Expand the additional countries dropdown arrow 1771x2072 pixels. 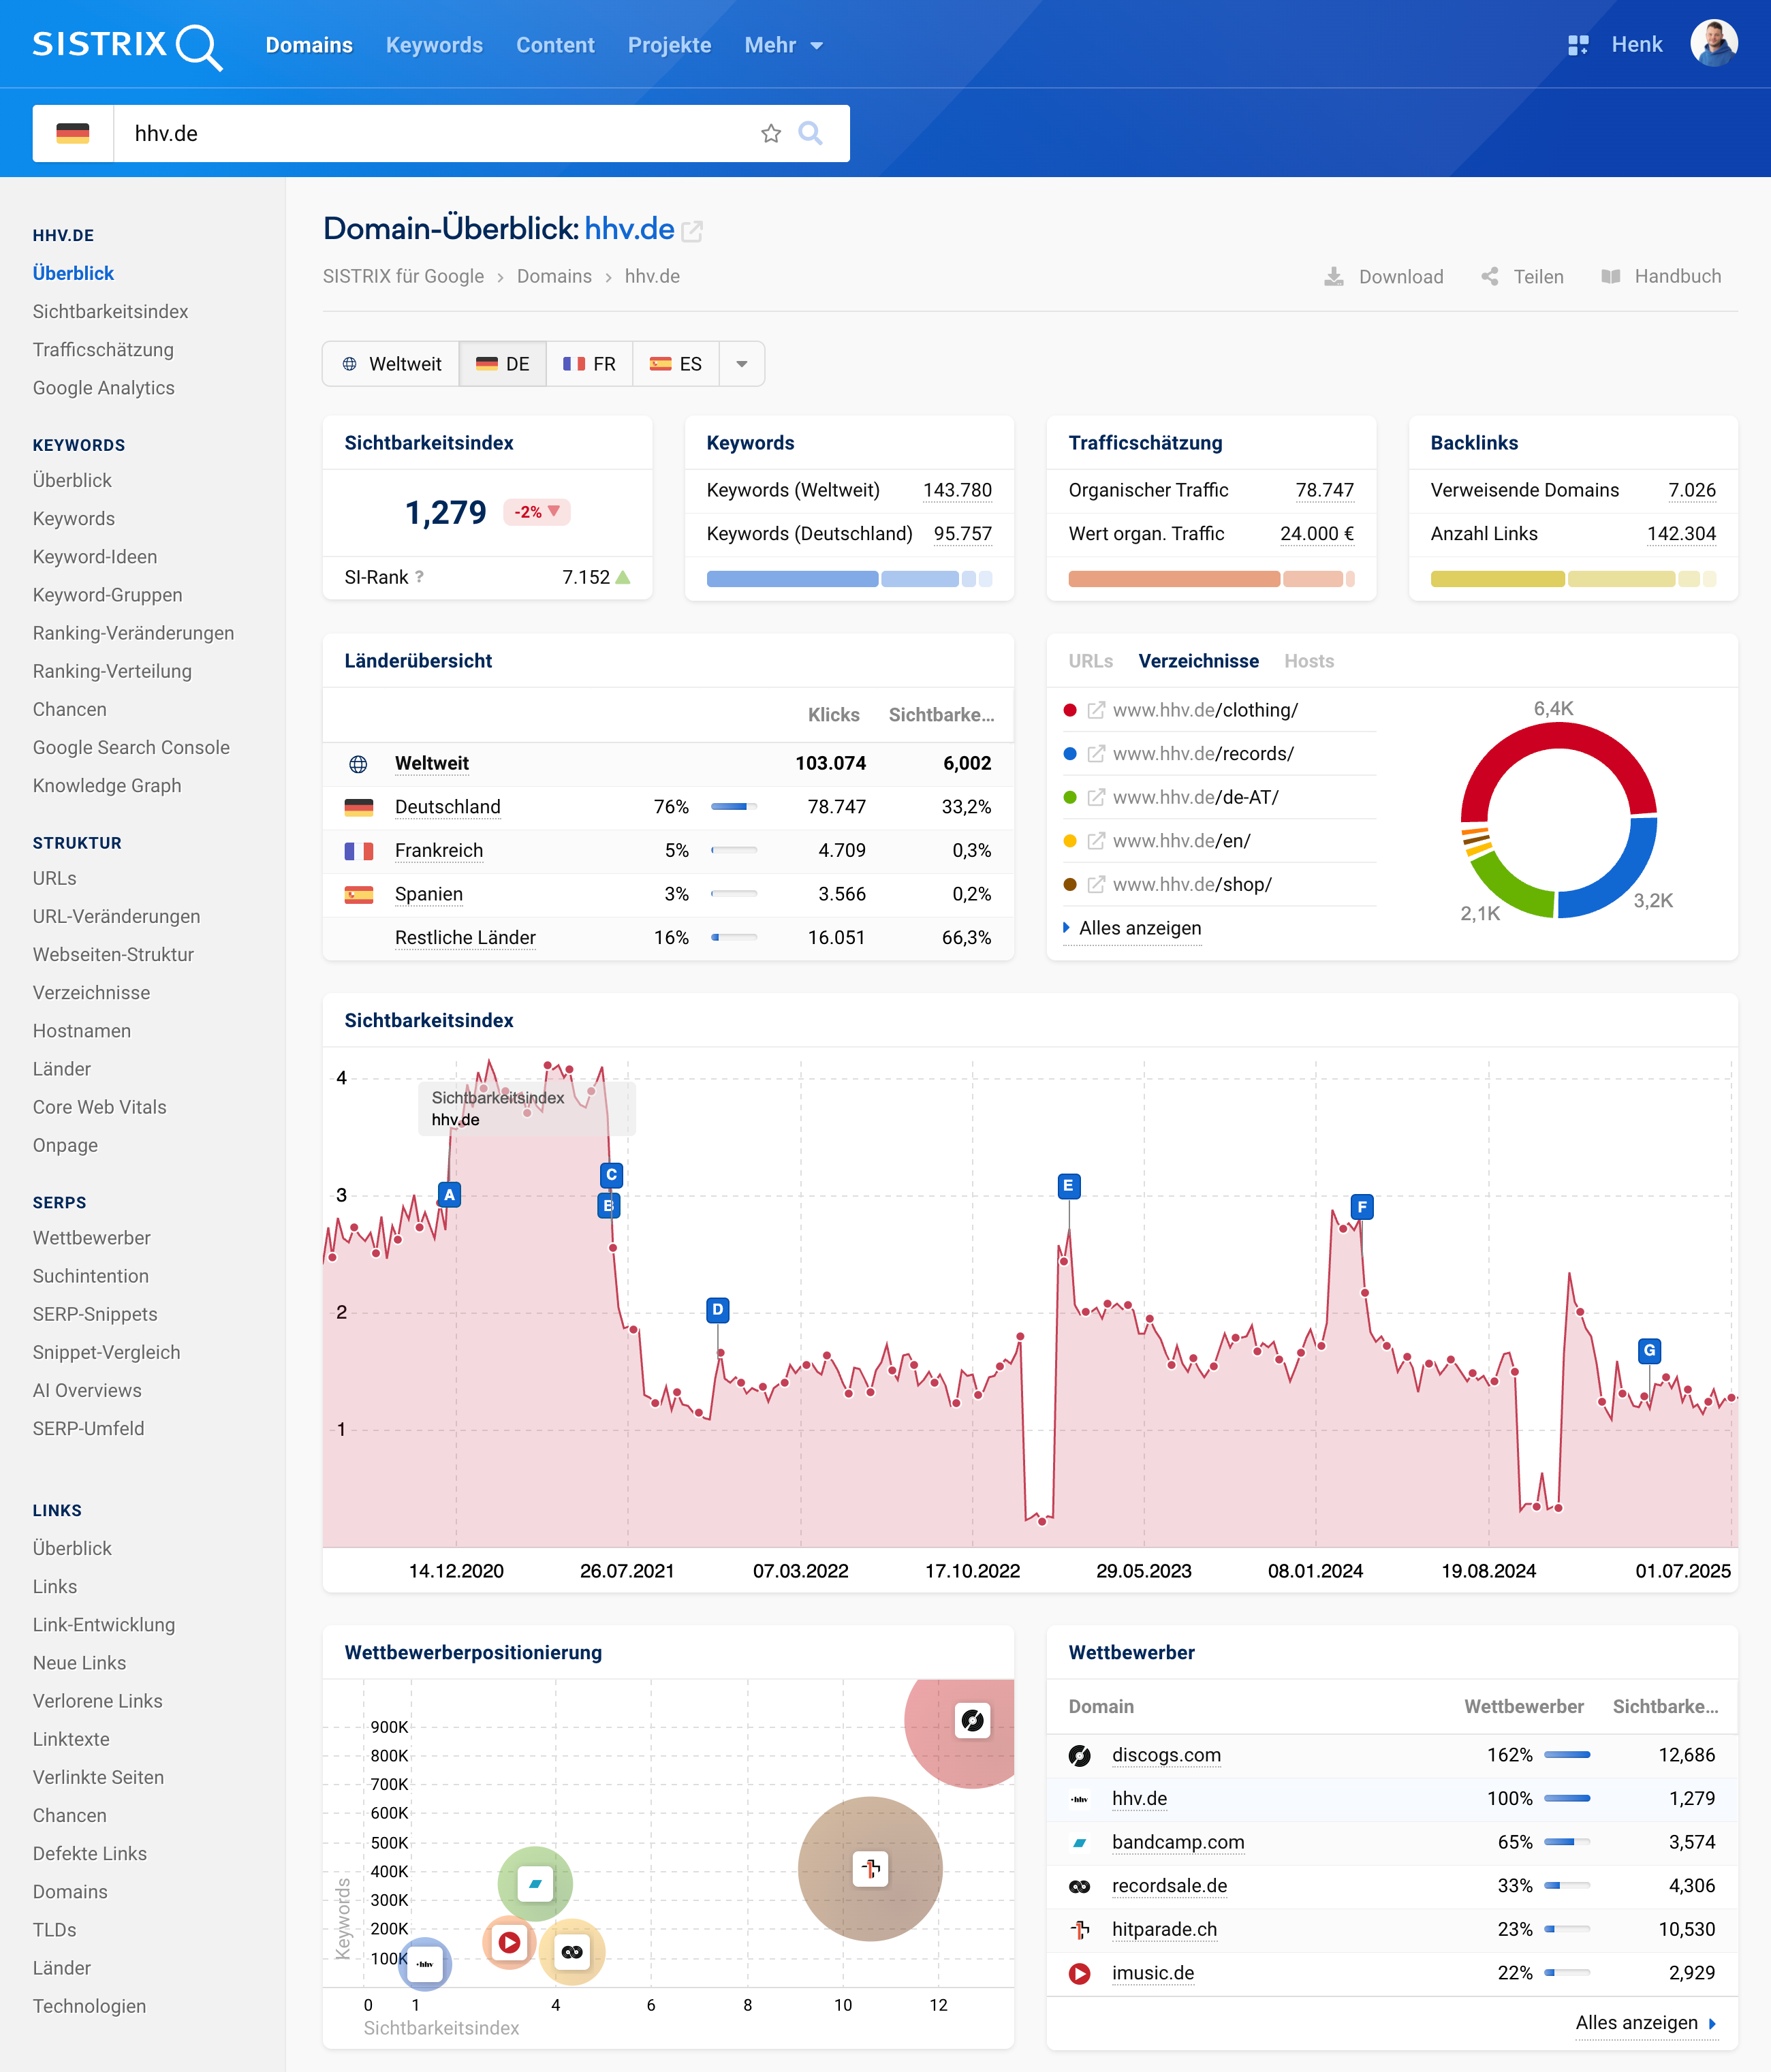pos(741,364)
